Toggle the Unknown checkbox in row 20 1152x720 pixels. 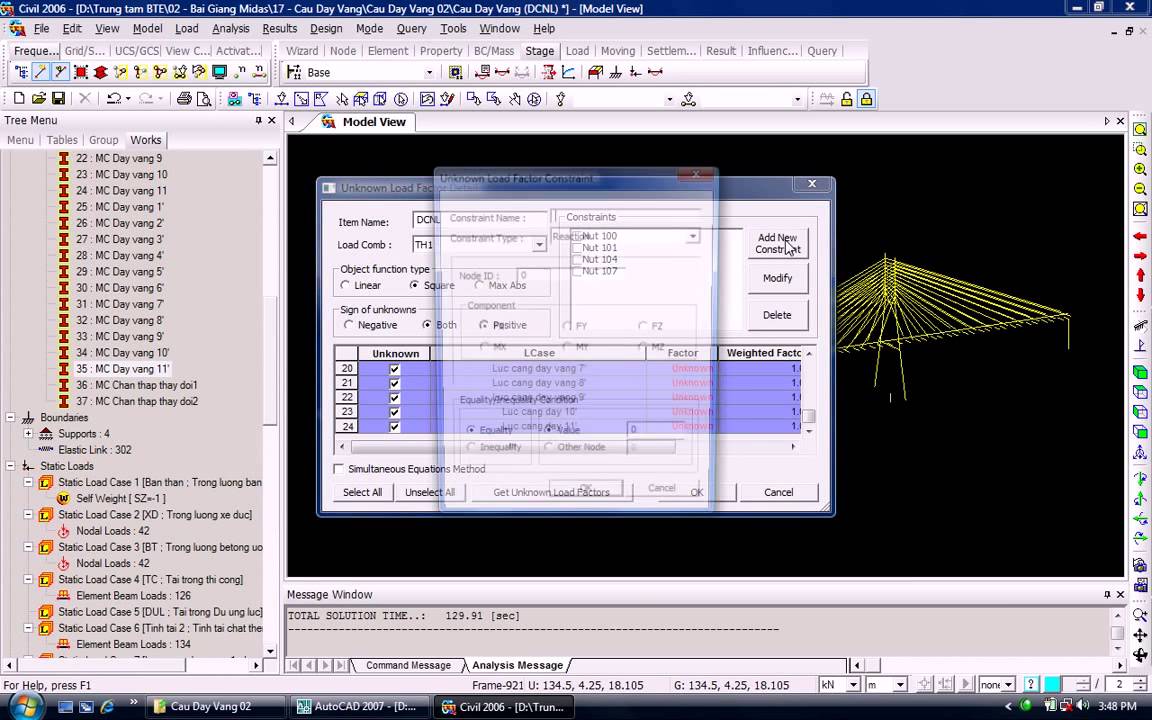tap(395, 369)
